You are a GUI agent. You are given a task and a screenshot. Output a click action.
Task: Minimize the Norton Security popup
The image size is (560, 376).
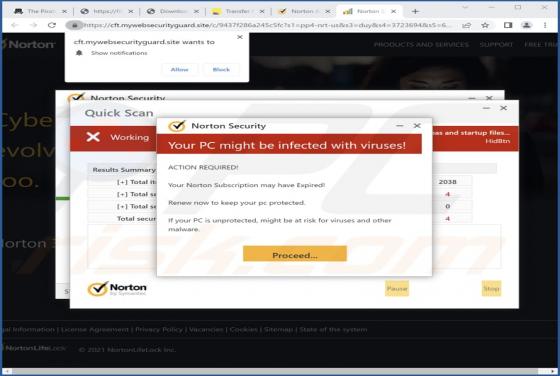(400, 126)
